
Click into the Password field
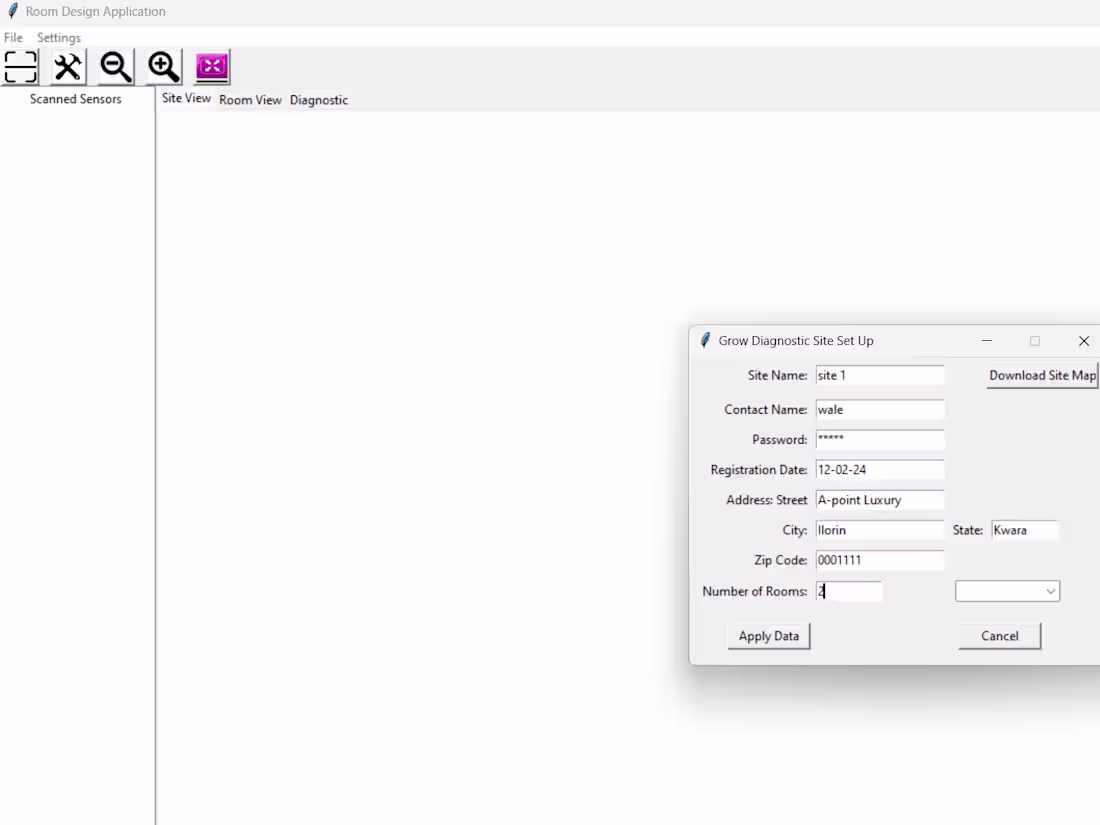(880, 440)
